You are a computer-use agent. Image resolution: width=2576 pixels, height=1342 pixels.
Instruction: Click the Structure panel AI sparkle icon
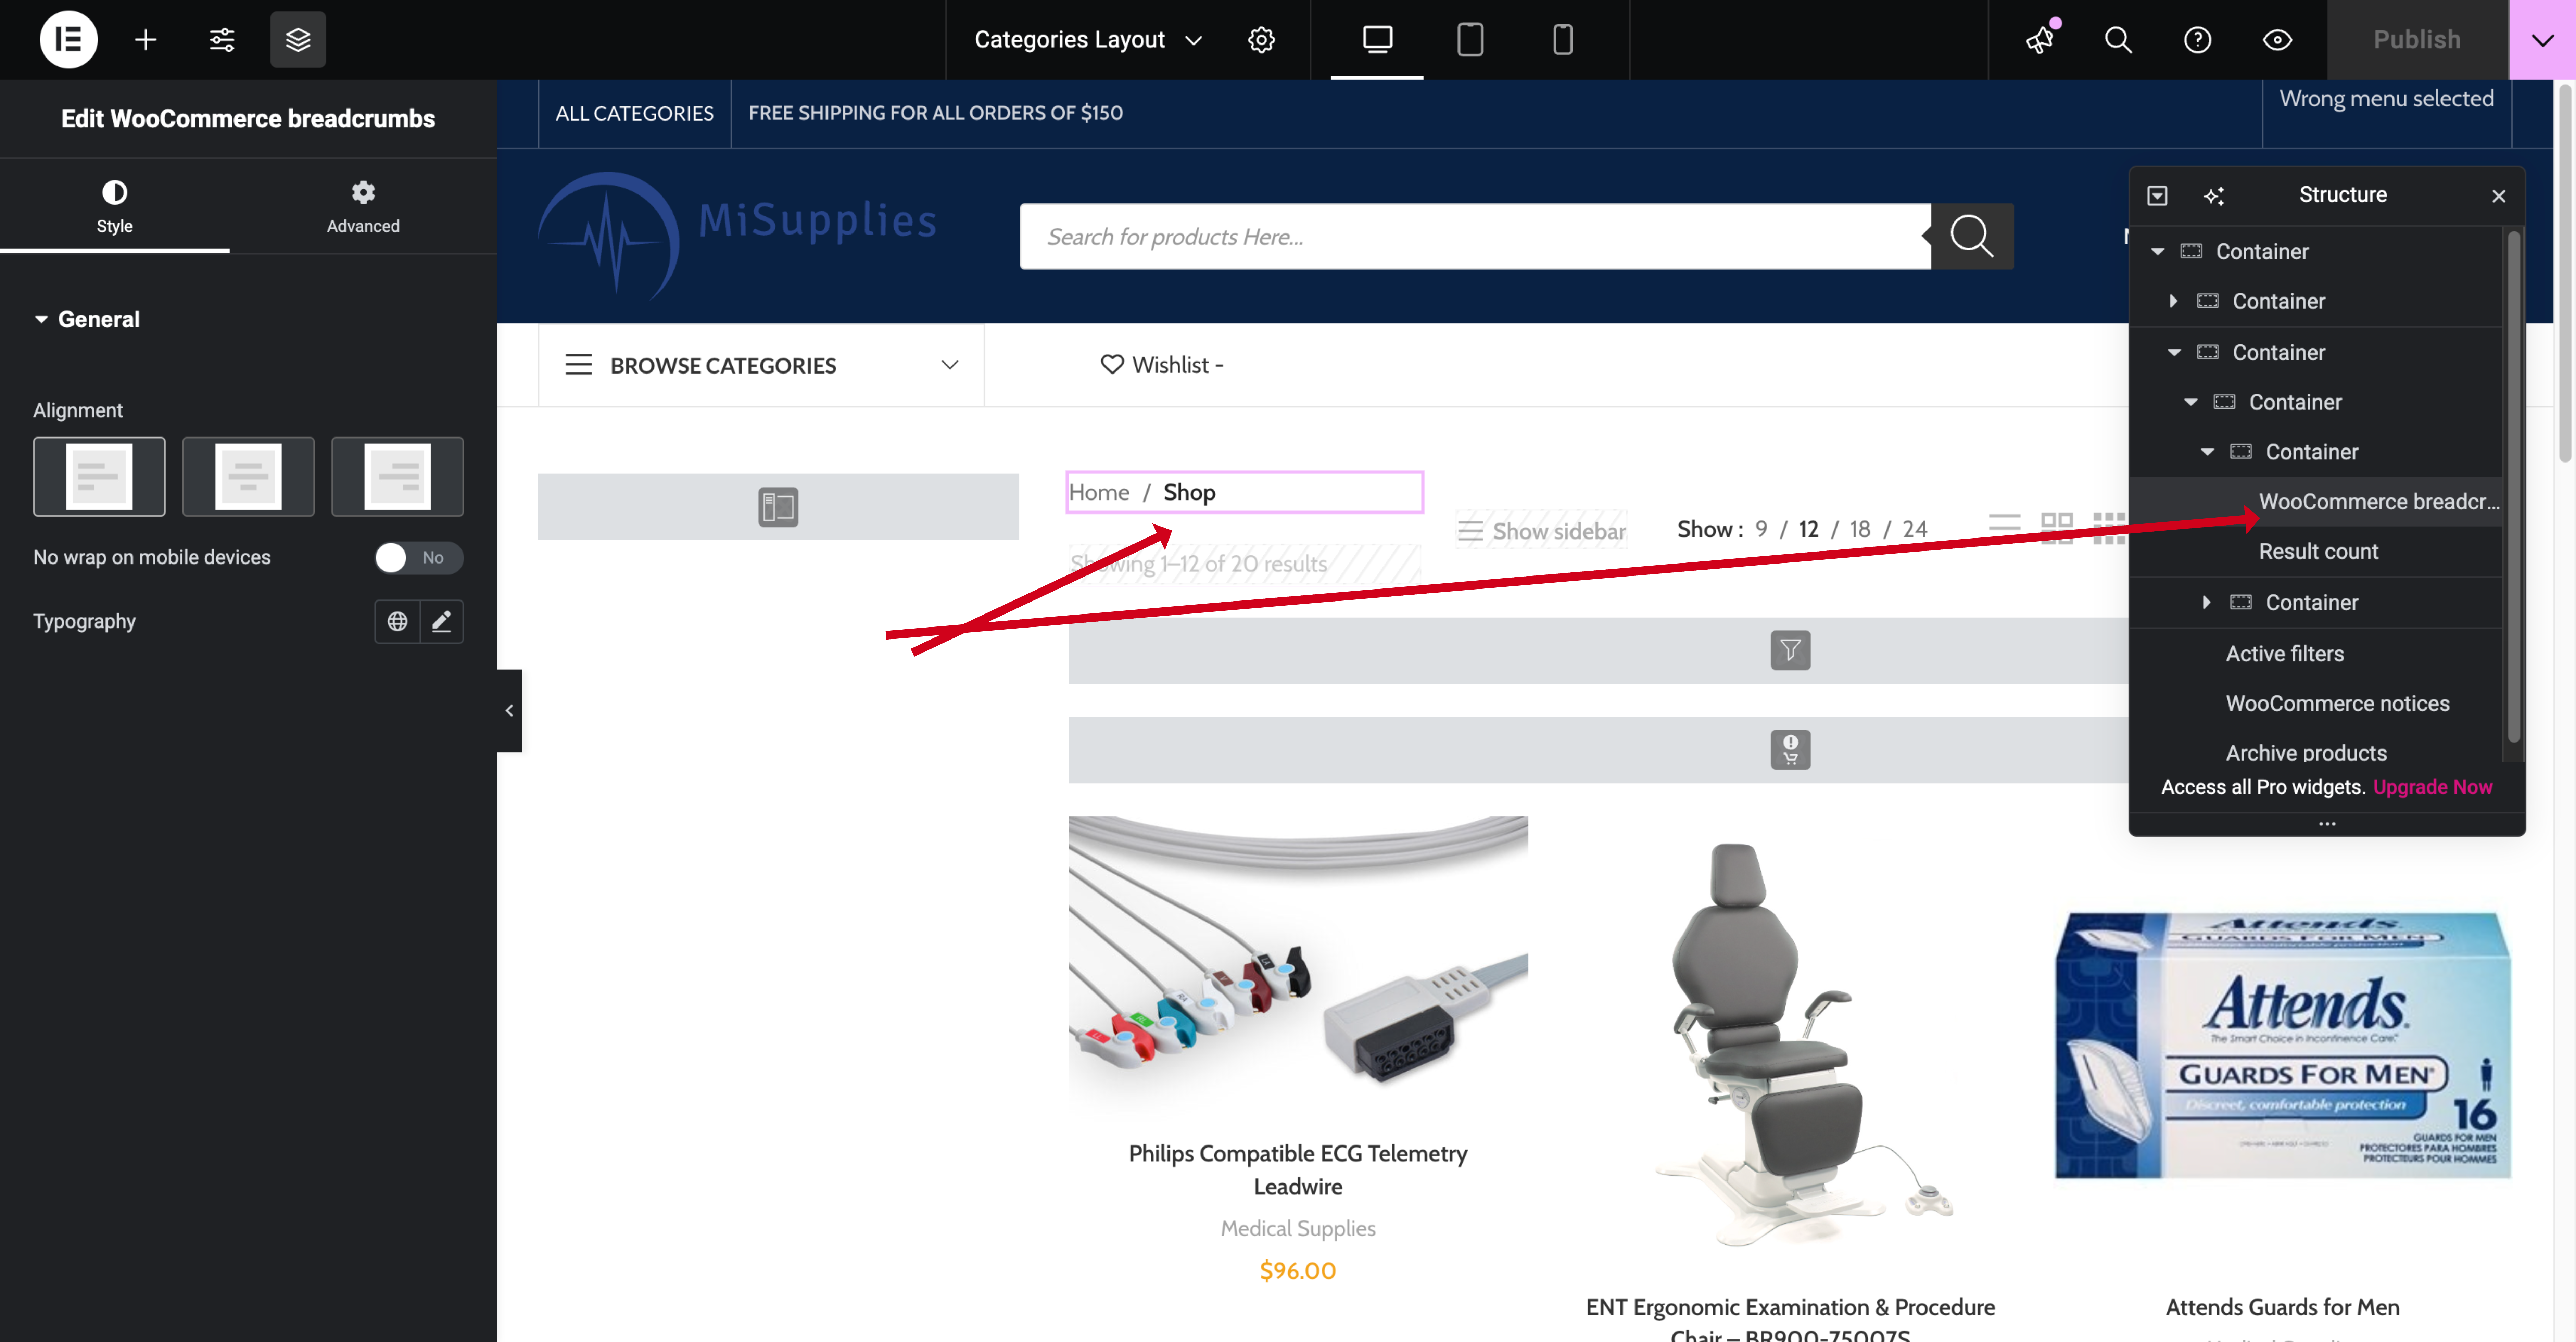(2214, 196)
